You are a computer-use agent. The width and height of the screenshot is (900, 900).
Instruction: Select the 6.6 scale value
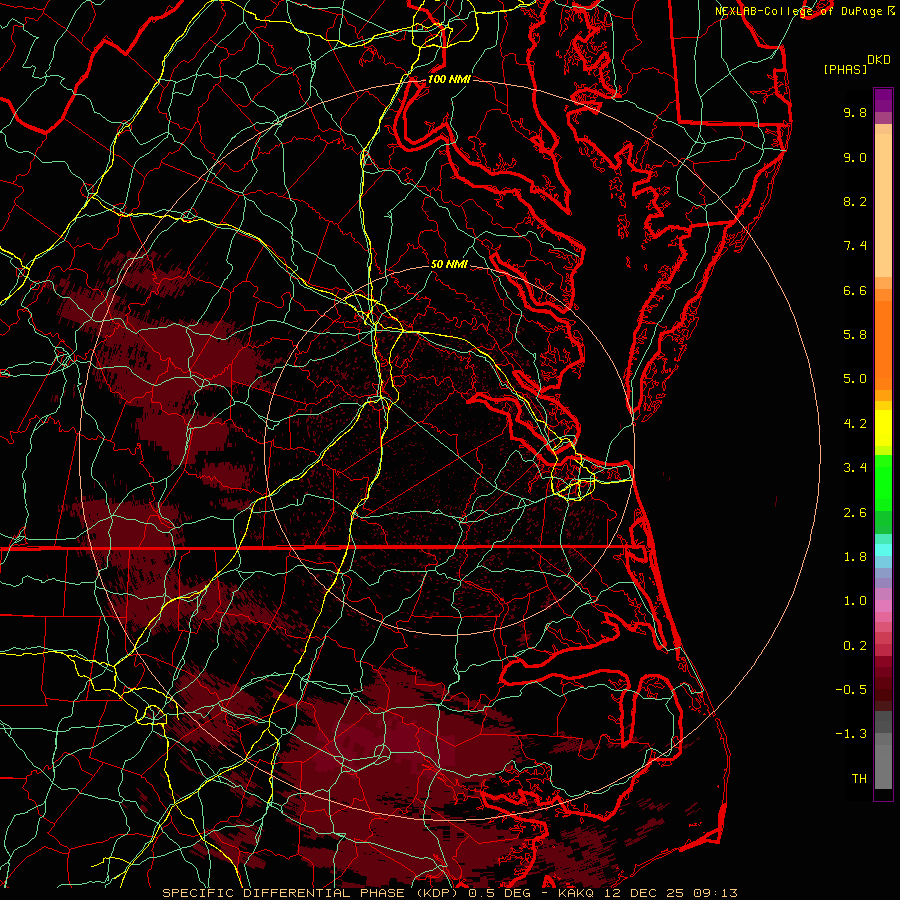[x=855, y=290]
